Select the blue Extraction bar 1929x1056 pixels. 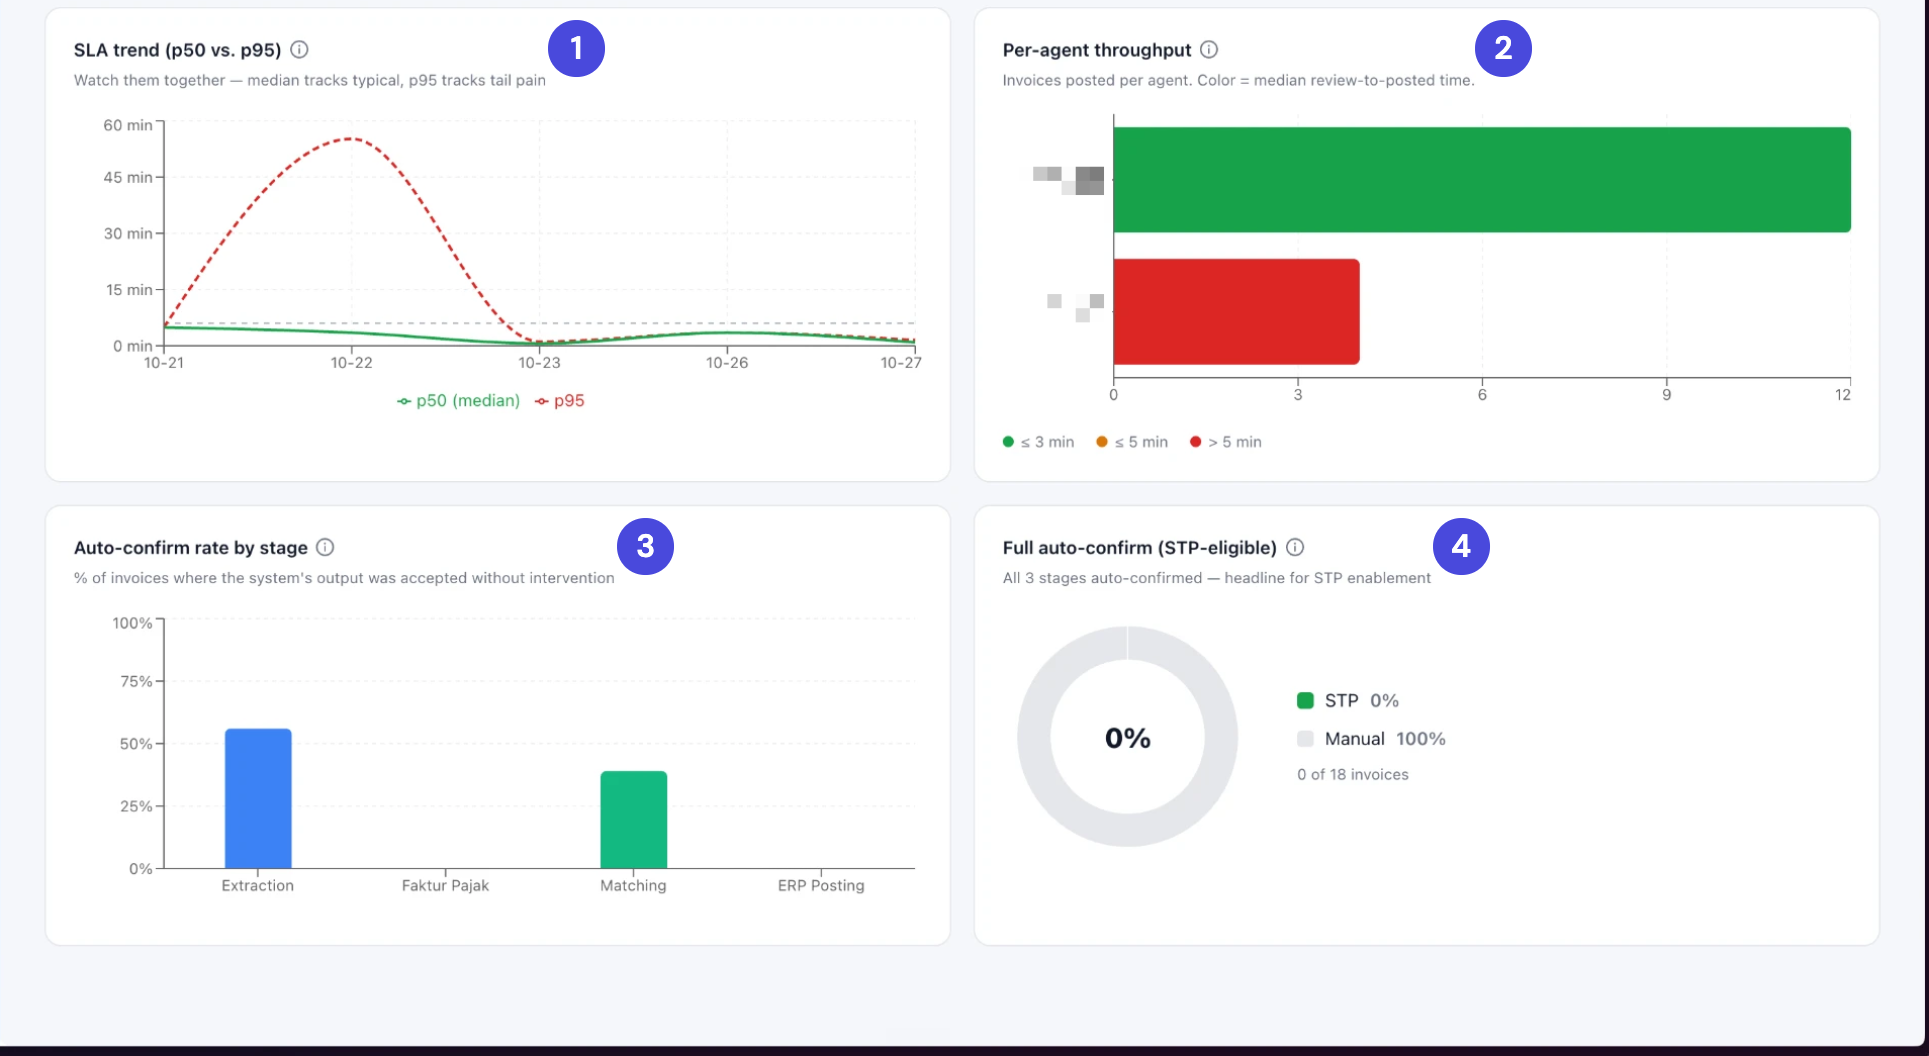pos(258,798)
